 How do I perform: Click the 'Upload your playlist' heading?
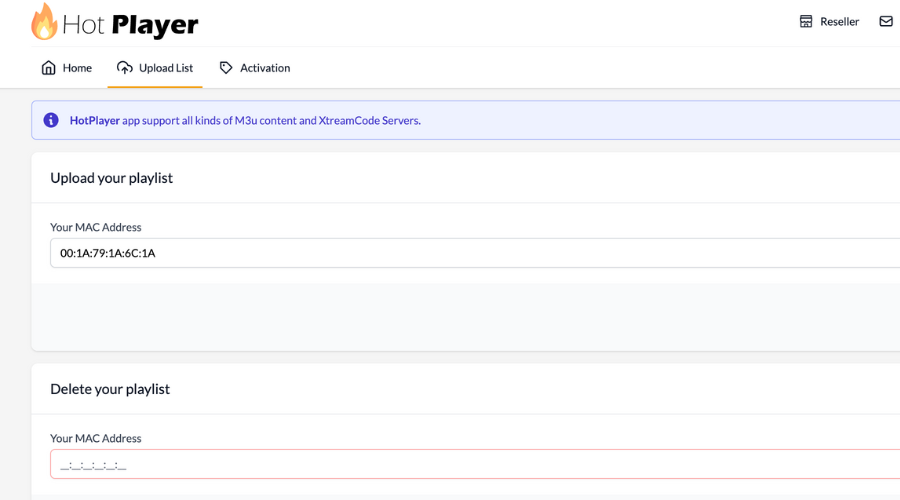coord(111,178)
